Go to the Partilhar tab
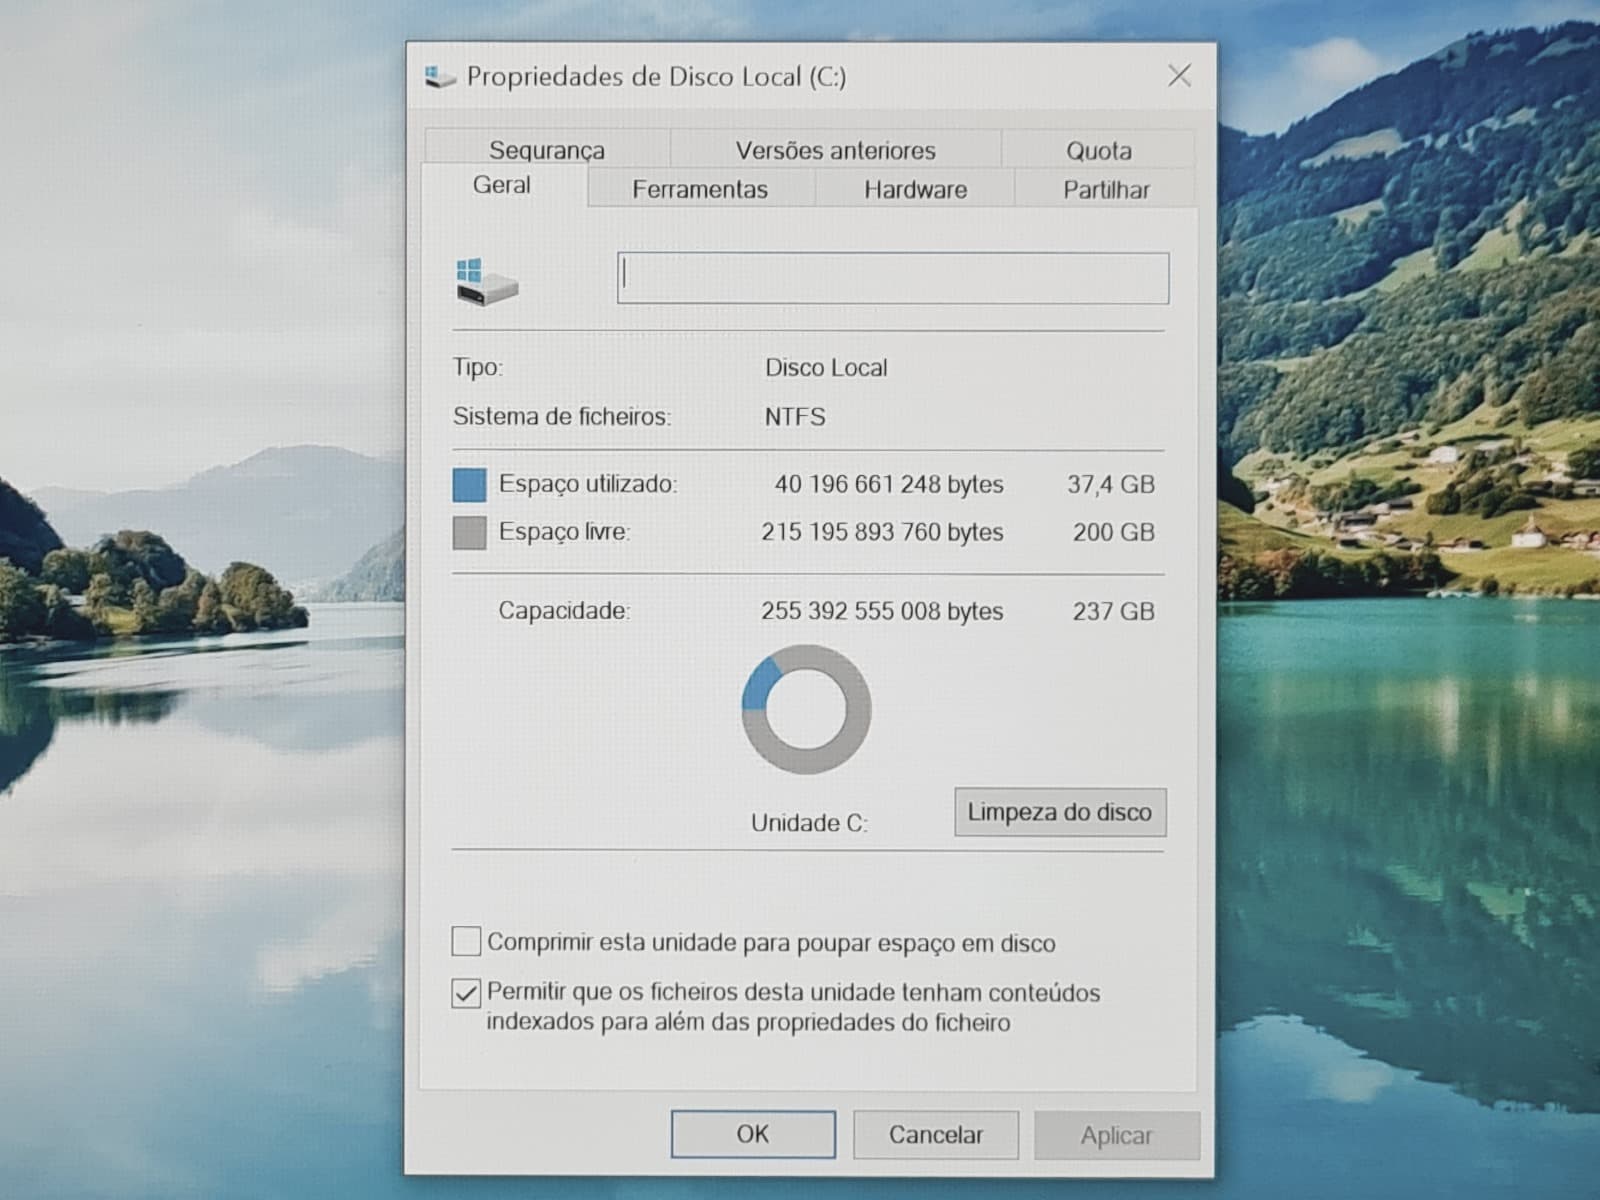This screenshot has width=1600, height=1200. tap(1106, 189)
